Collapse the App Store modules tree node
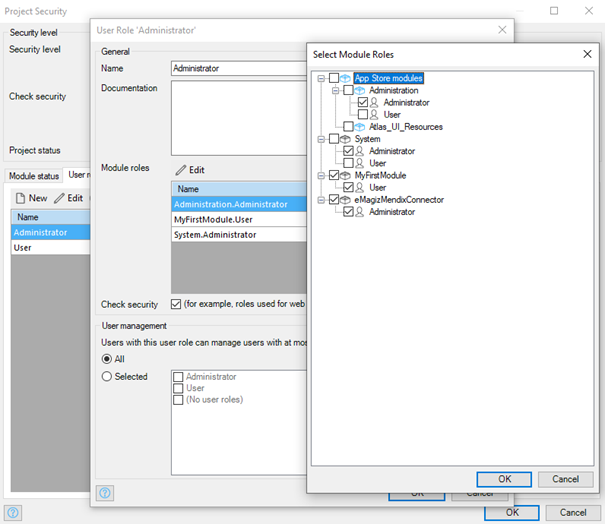 (x=321, y=79)
